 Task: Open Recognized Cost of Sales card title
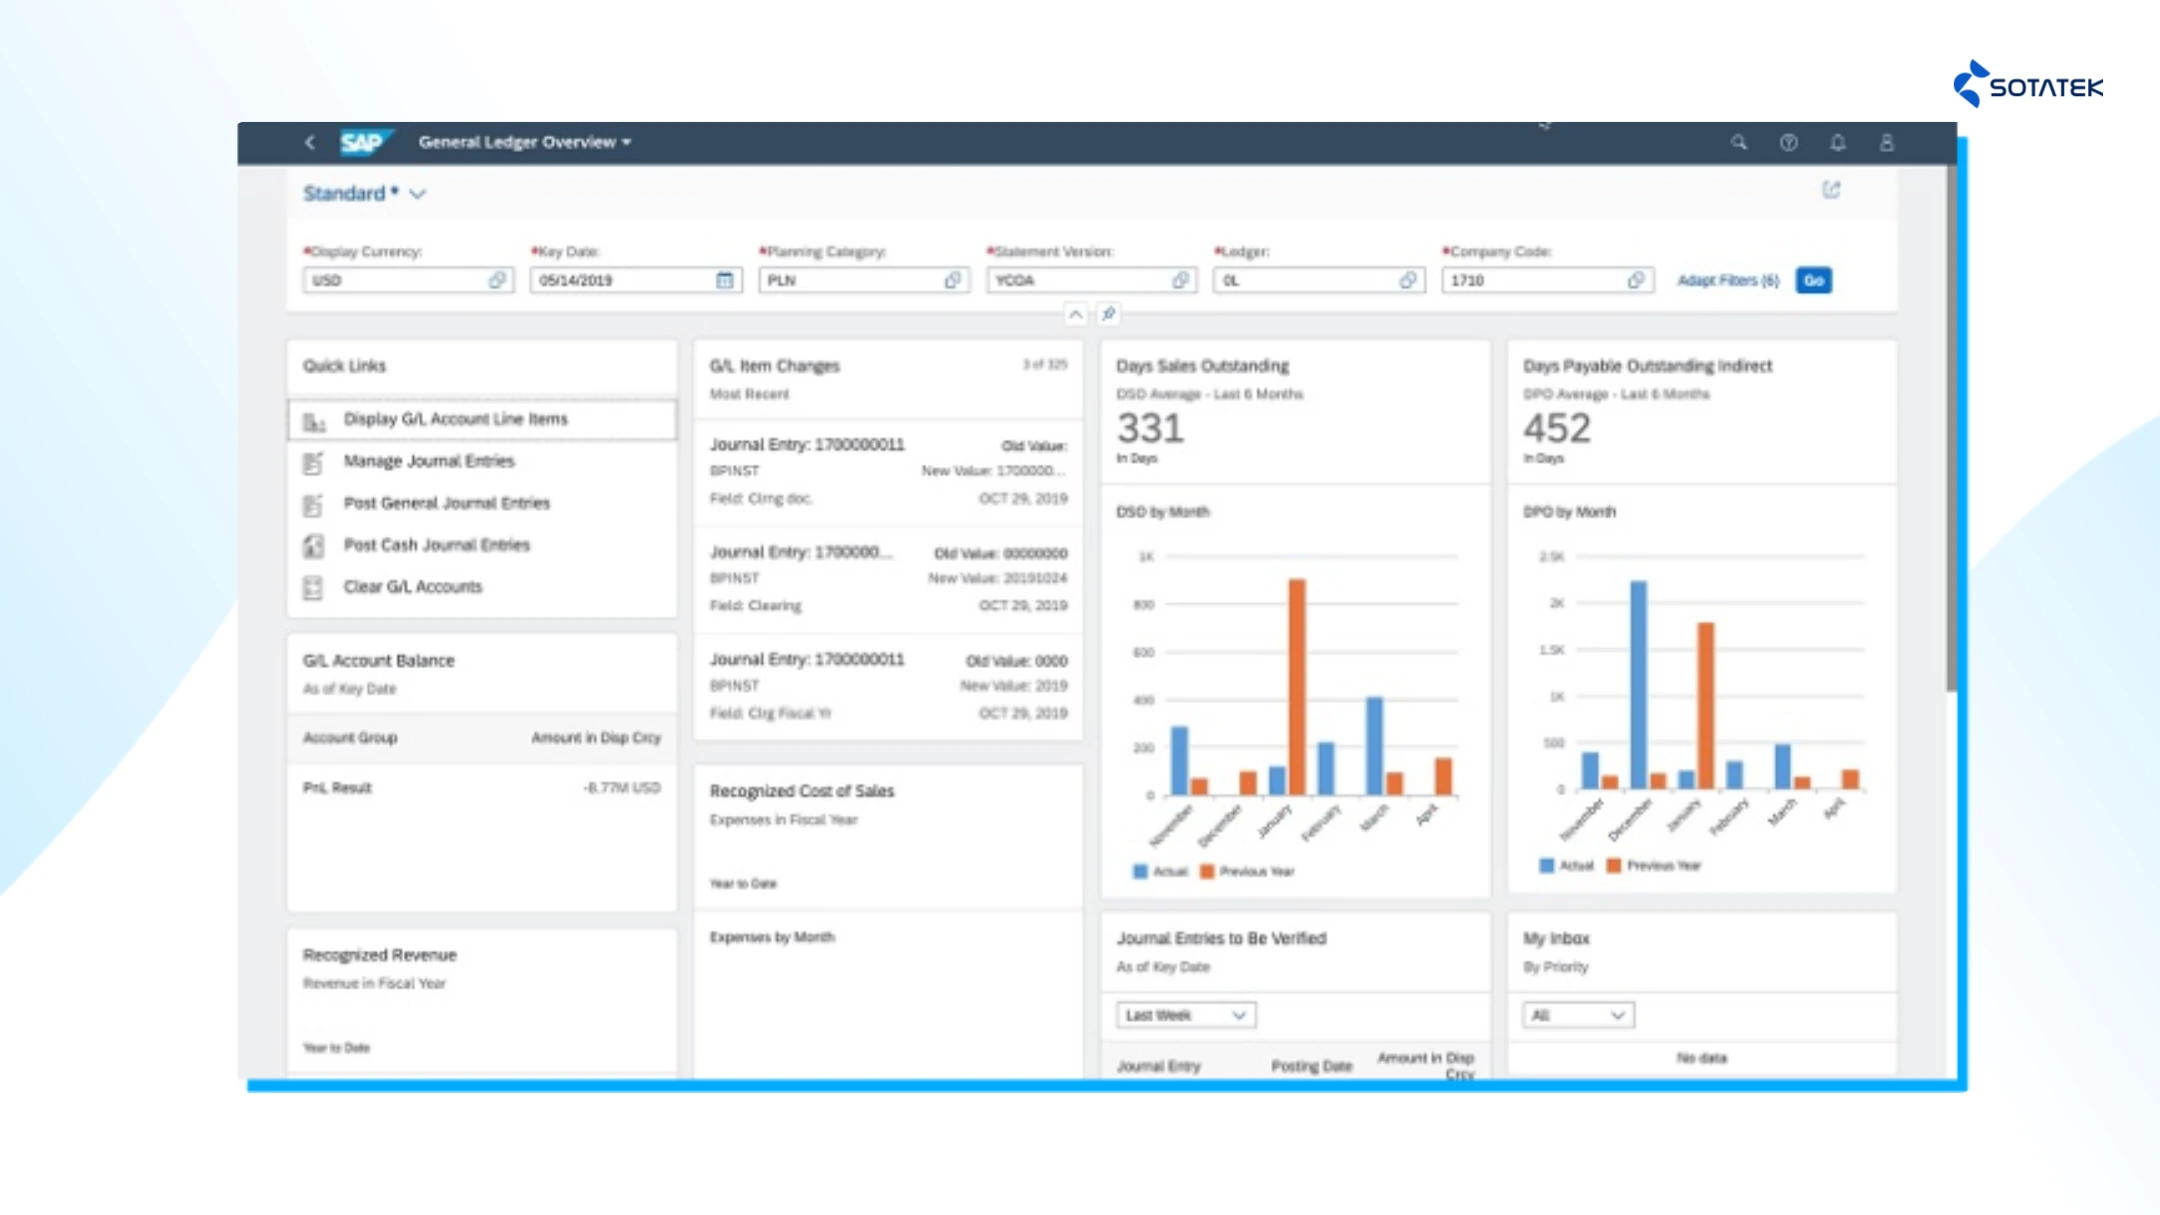(x=802, y=791)
